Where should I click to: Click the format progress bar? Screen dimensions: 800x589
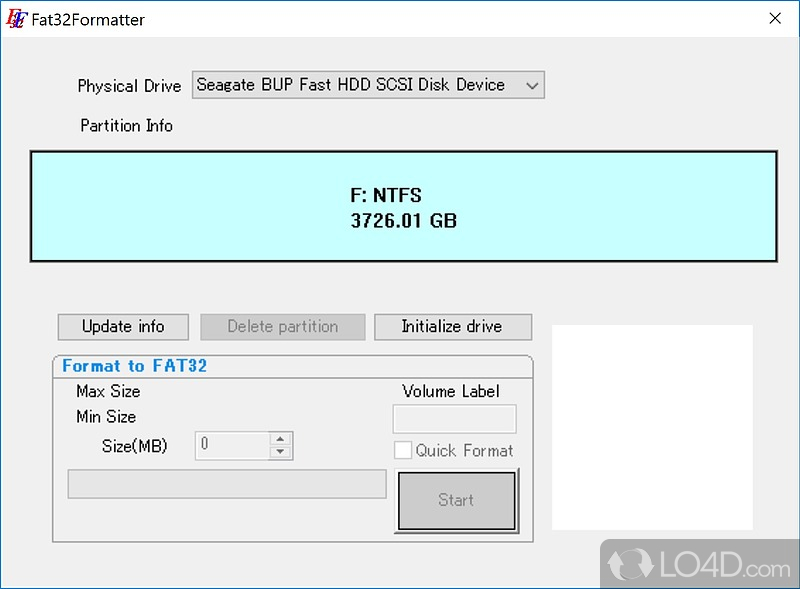(227, 484)
